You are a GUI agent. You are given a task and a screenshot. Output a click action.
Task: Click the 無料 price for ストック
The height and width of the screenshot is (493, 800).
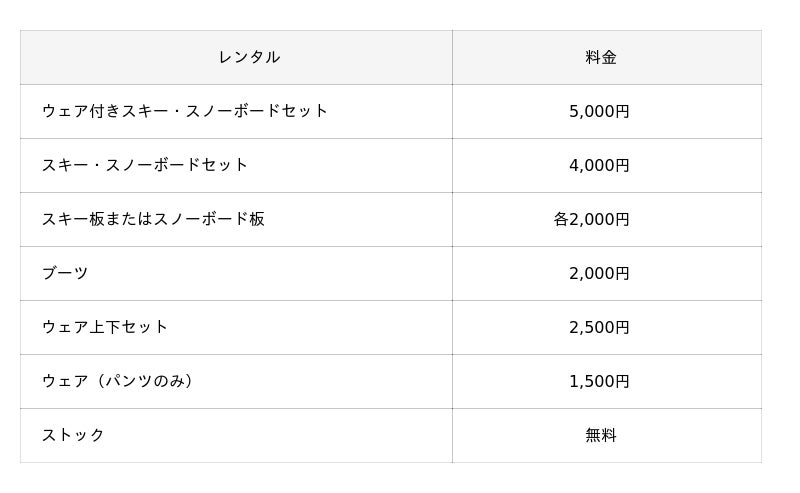pos(601,435)
